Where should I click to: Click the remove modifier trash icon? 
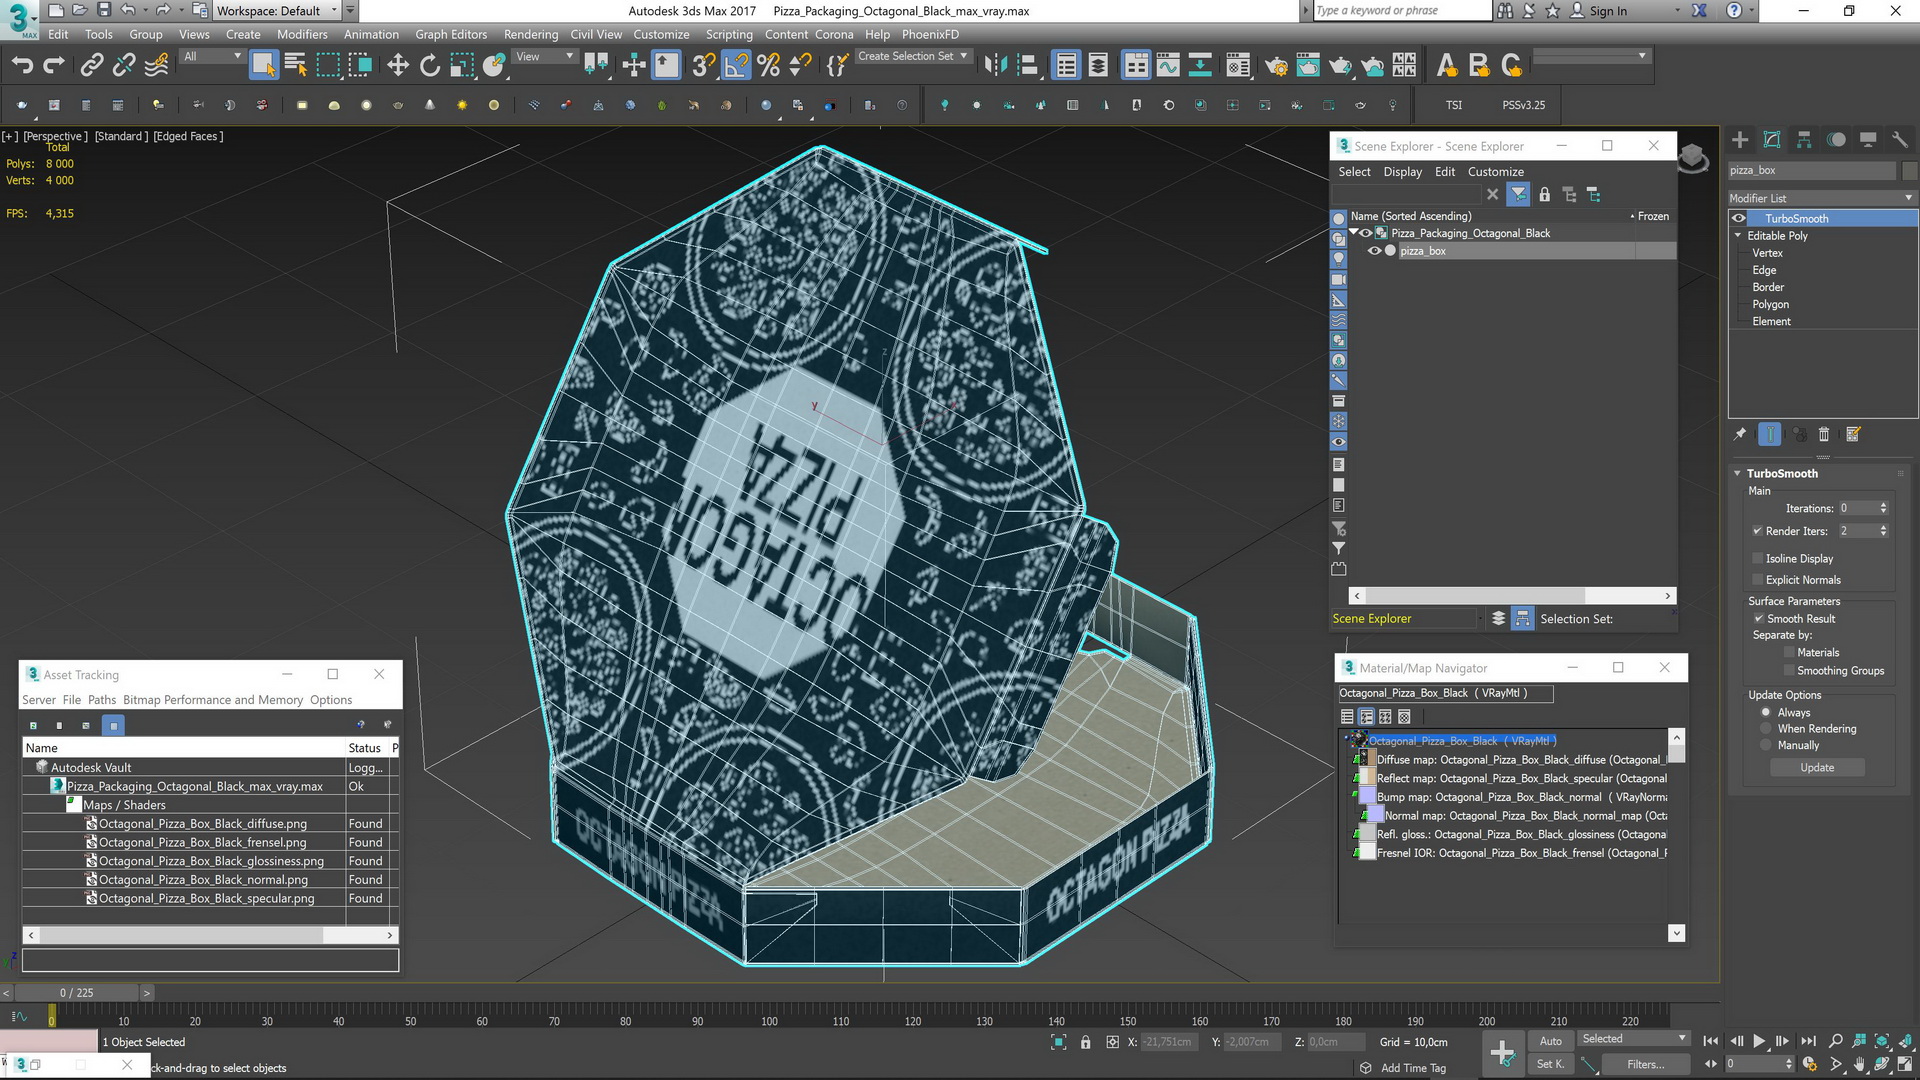click(1823, 434)
